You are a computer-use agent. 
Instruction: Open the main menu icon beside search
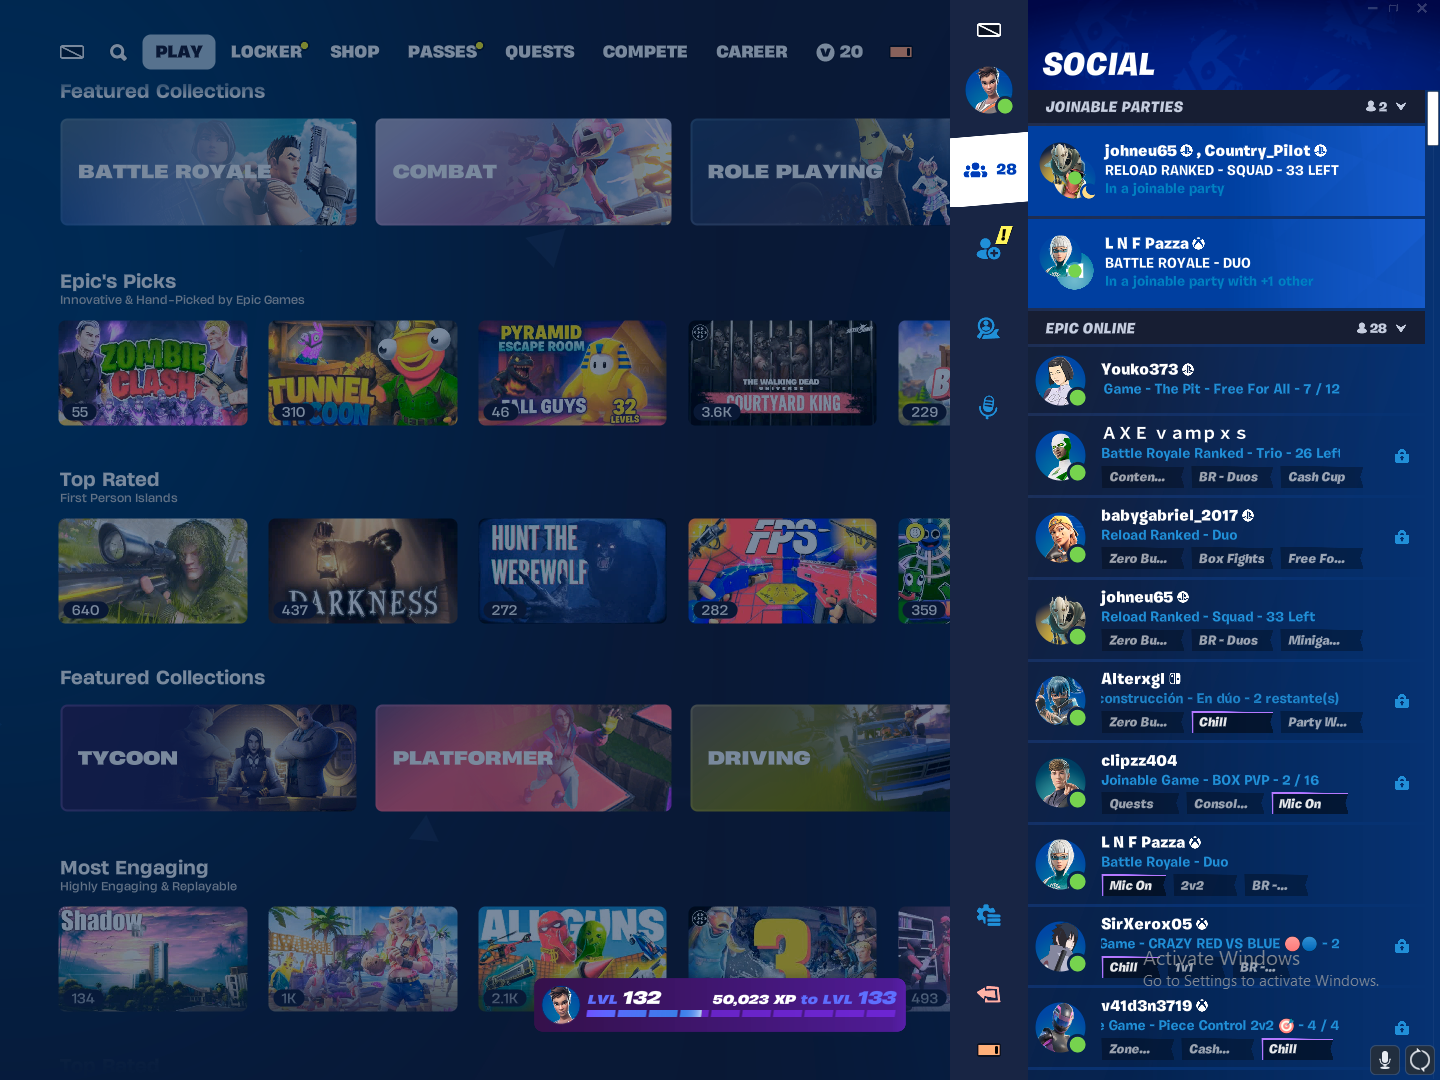pyautogui.click(x=72, y=52)
